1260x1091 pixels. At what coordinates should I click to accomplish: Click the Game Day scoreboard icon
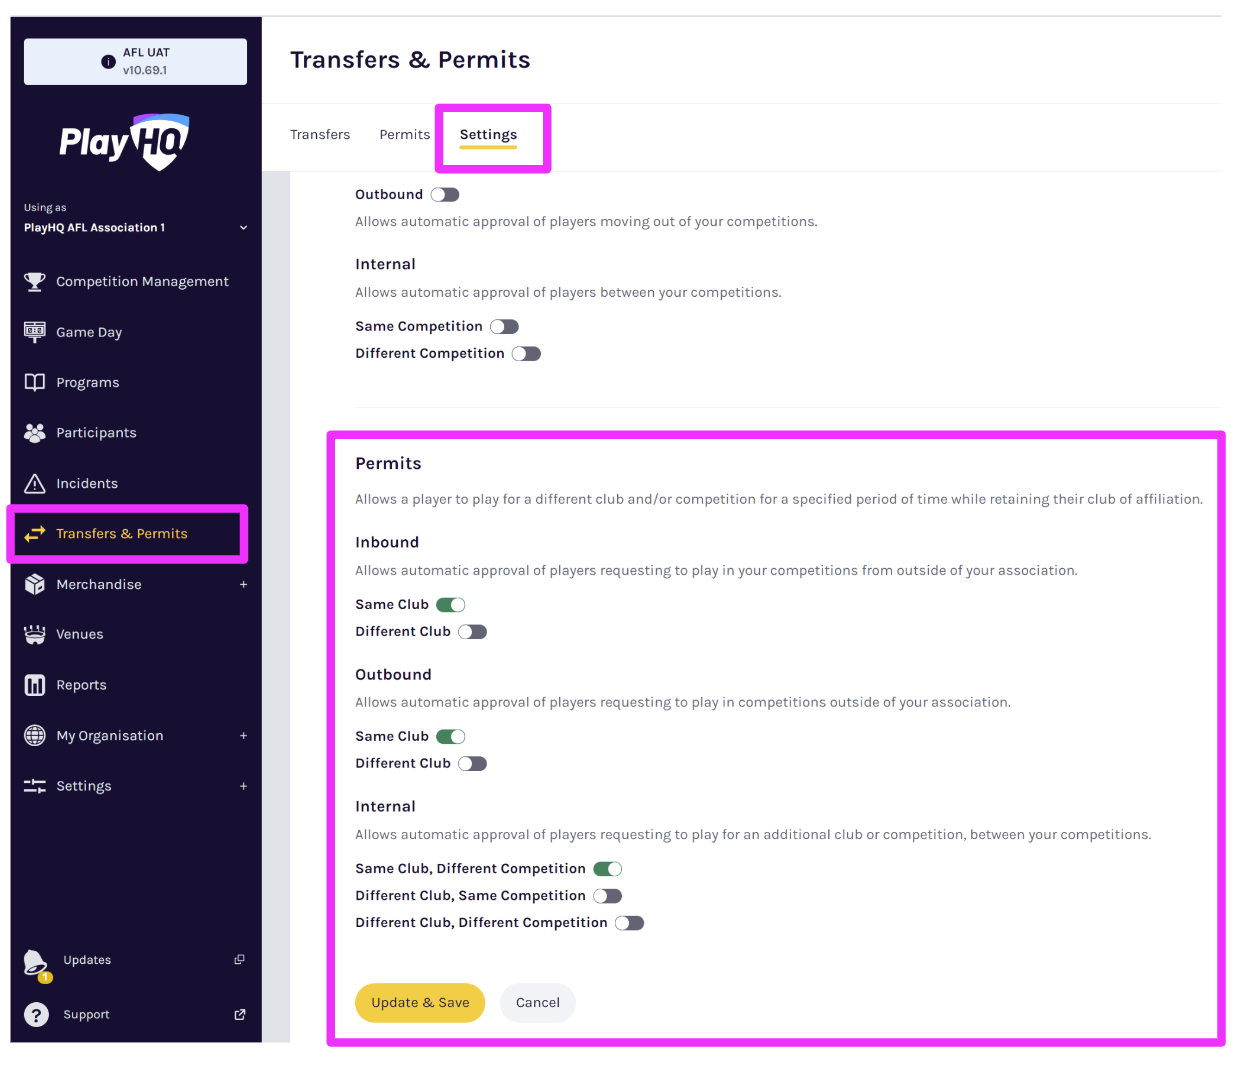[x=35, y=332]
